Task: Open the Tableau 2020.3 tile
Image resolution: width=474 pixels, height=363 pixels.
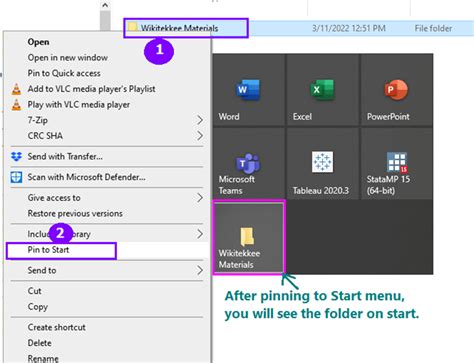Action: (x=322, y=164)
